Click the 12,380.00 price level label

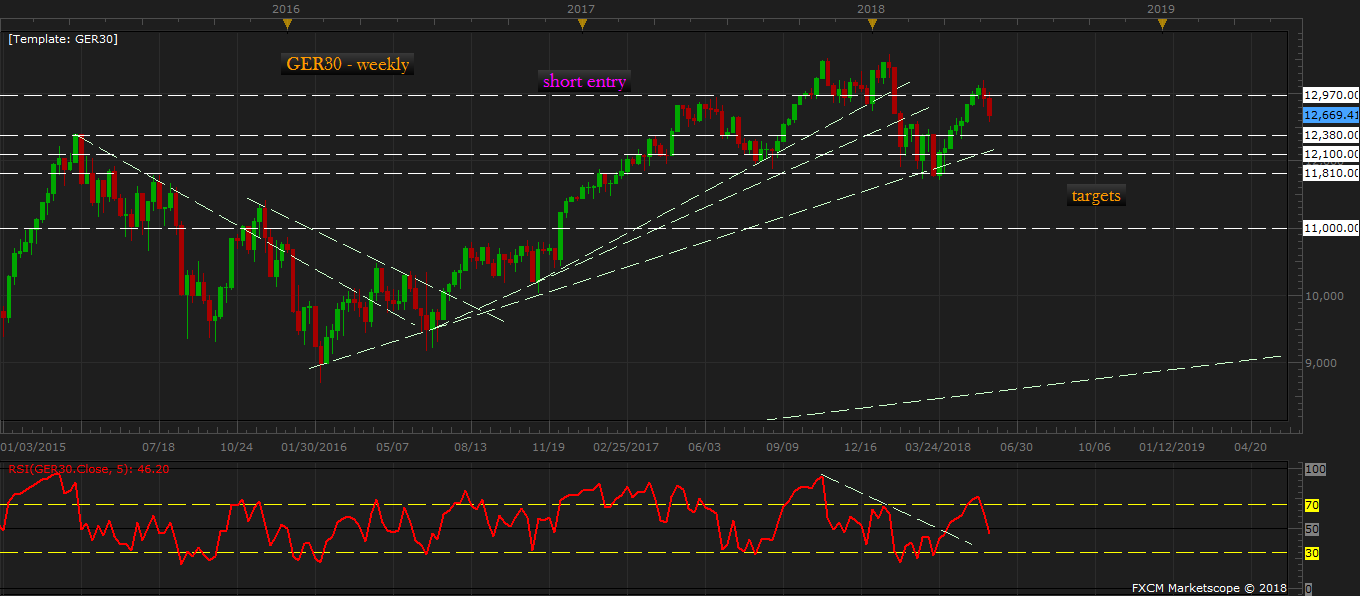[1330, 135]
